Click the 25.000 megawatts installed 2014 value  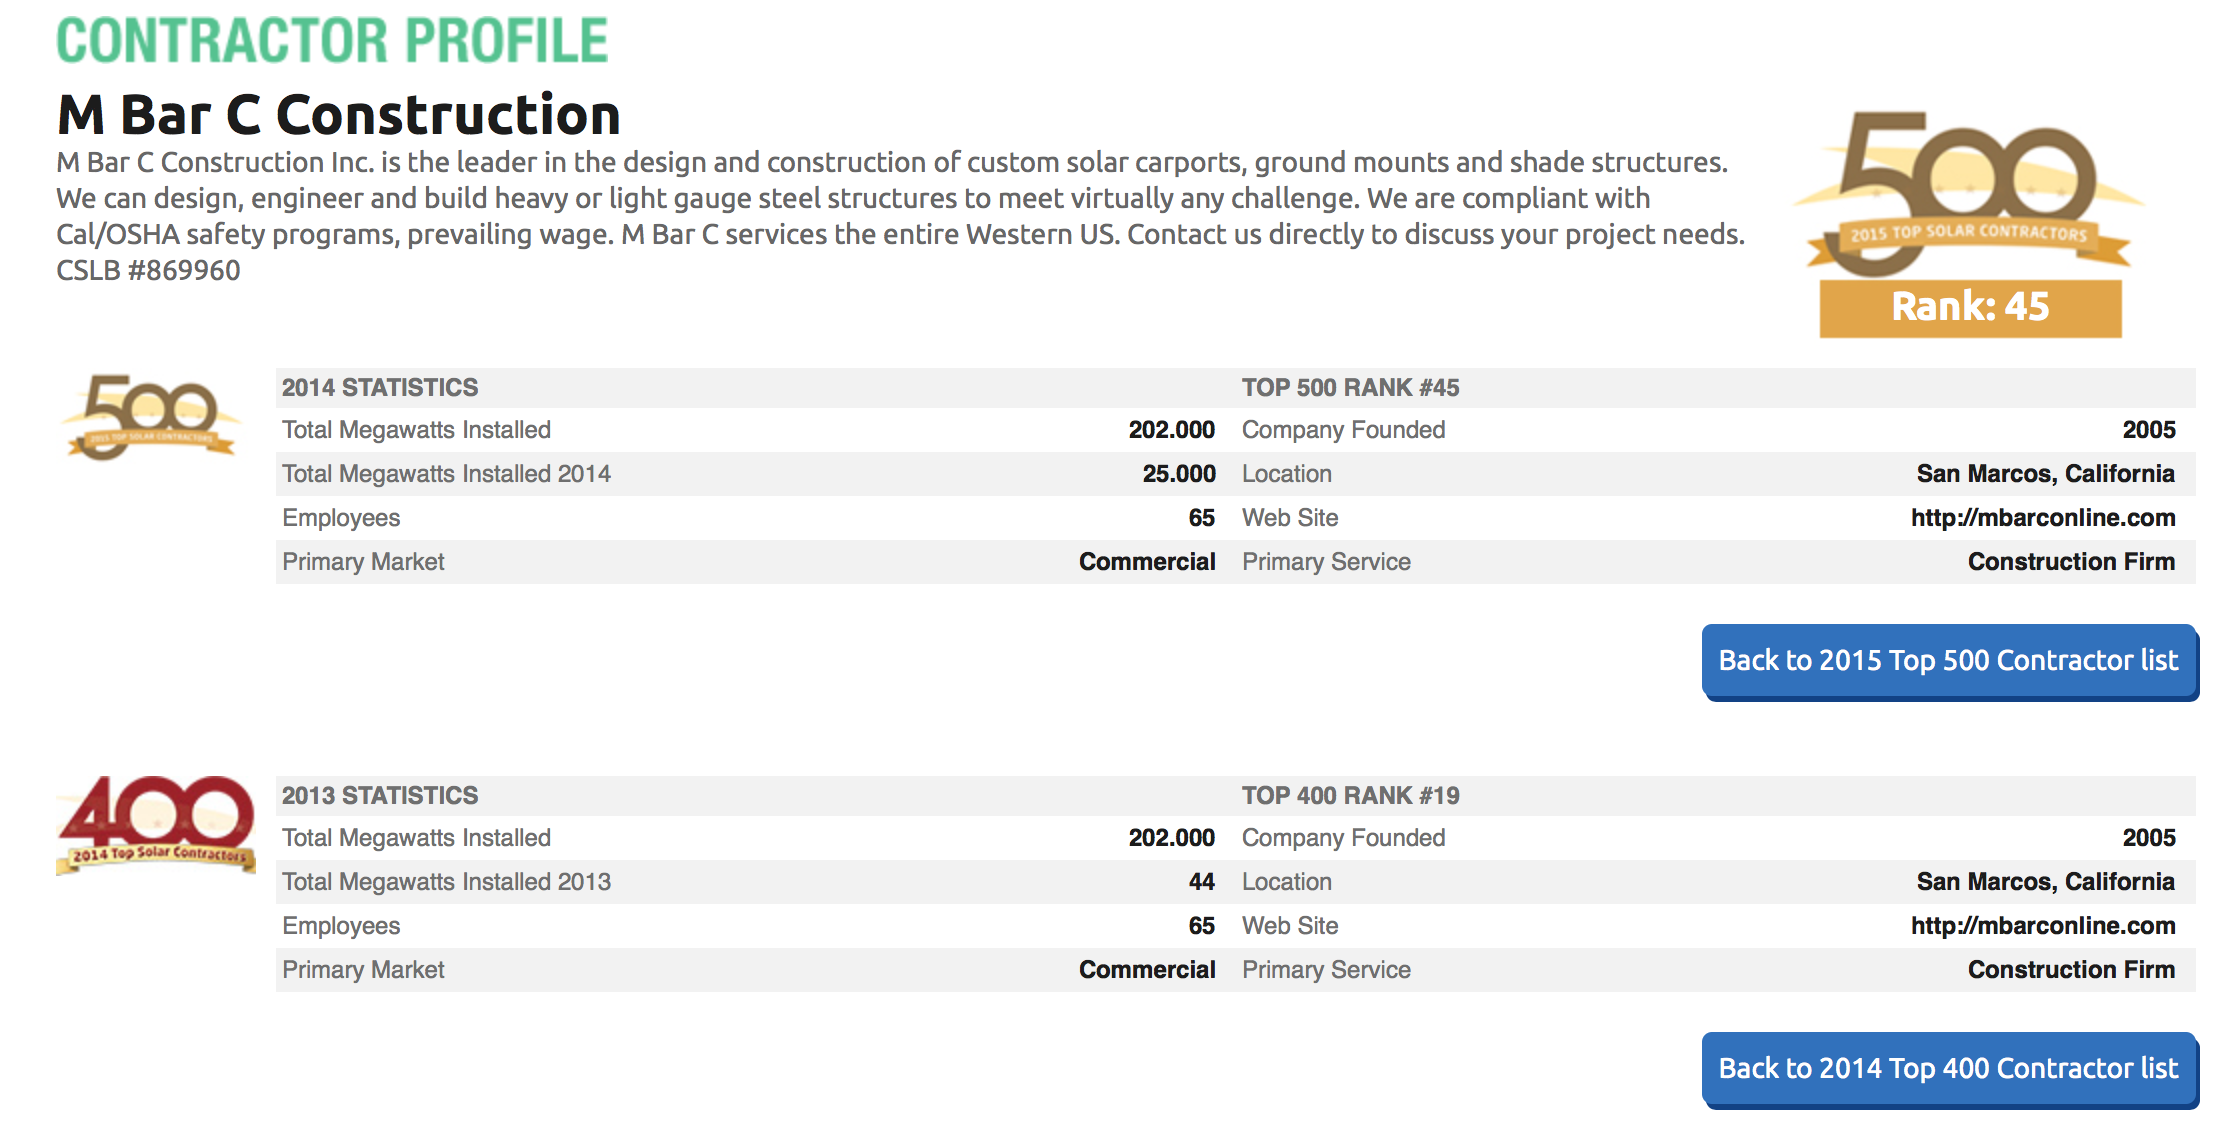pyautogui.click(x=1178, y=474)
